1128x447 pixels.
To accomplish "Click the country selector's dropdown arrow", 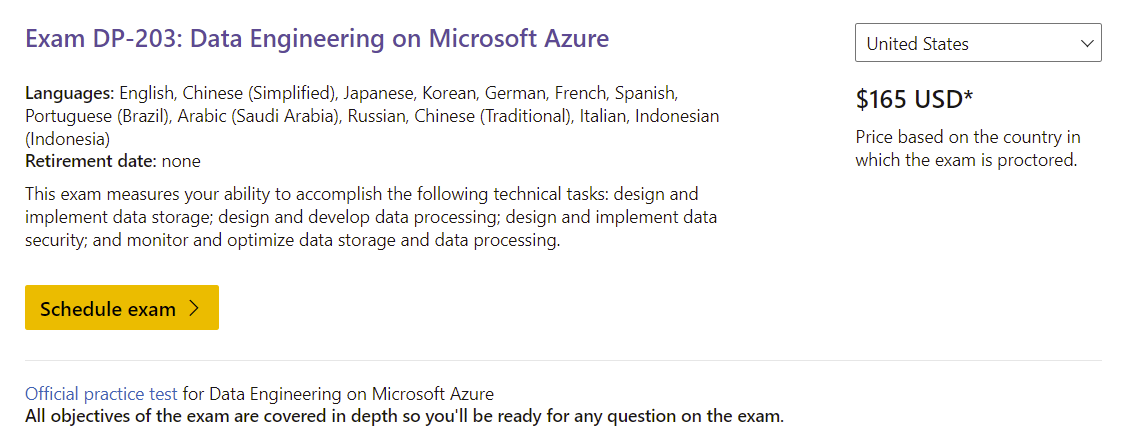I will click(1087, 44).
